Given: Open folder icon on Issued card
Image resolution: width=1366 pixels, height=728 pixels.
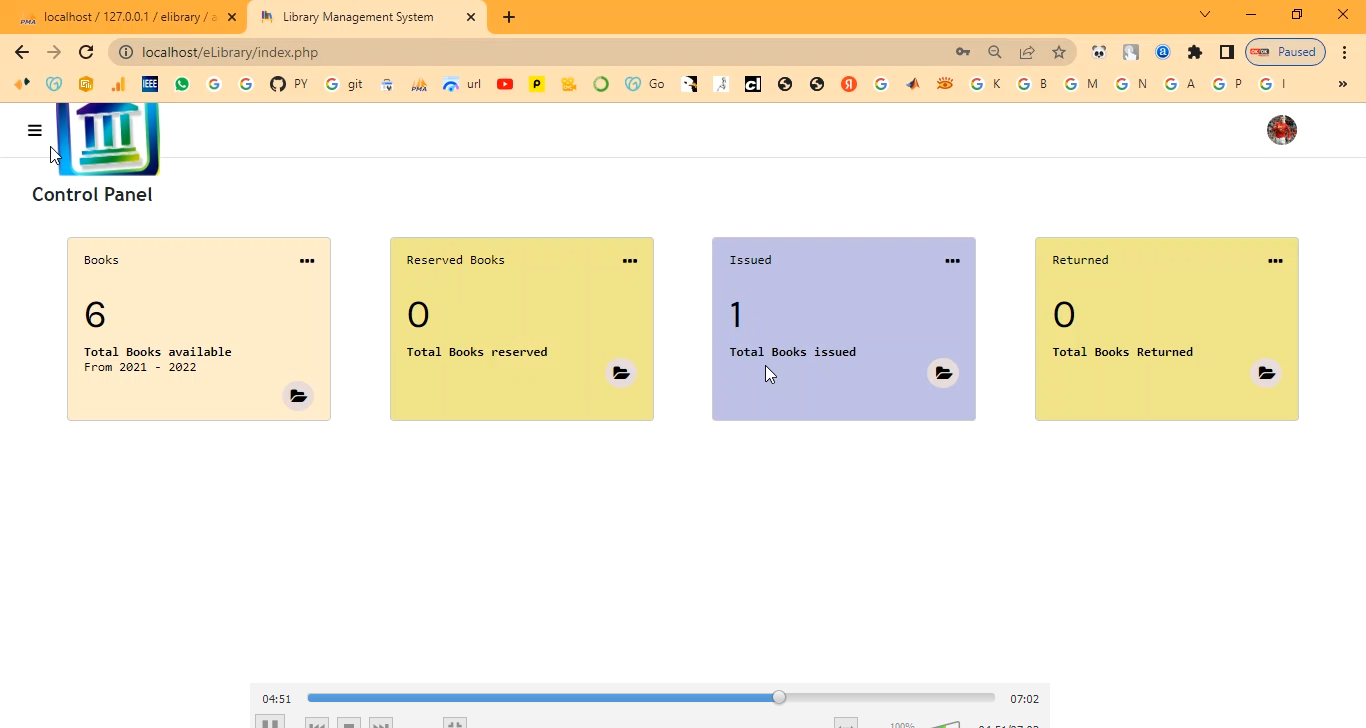Looking at the screenshot, I should (x=943, y=373).
